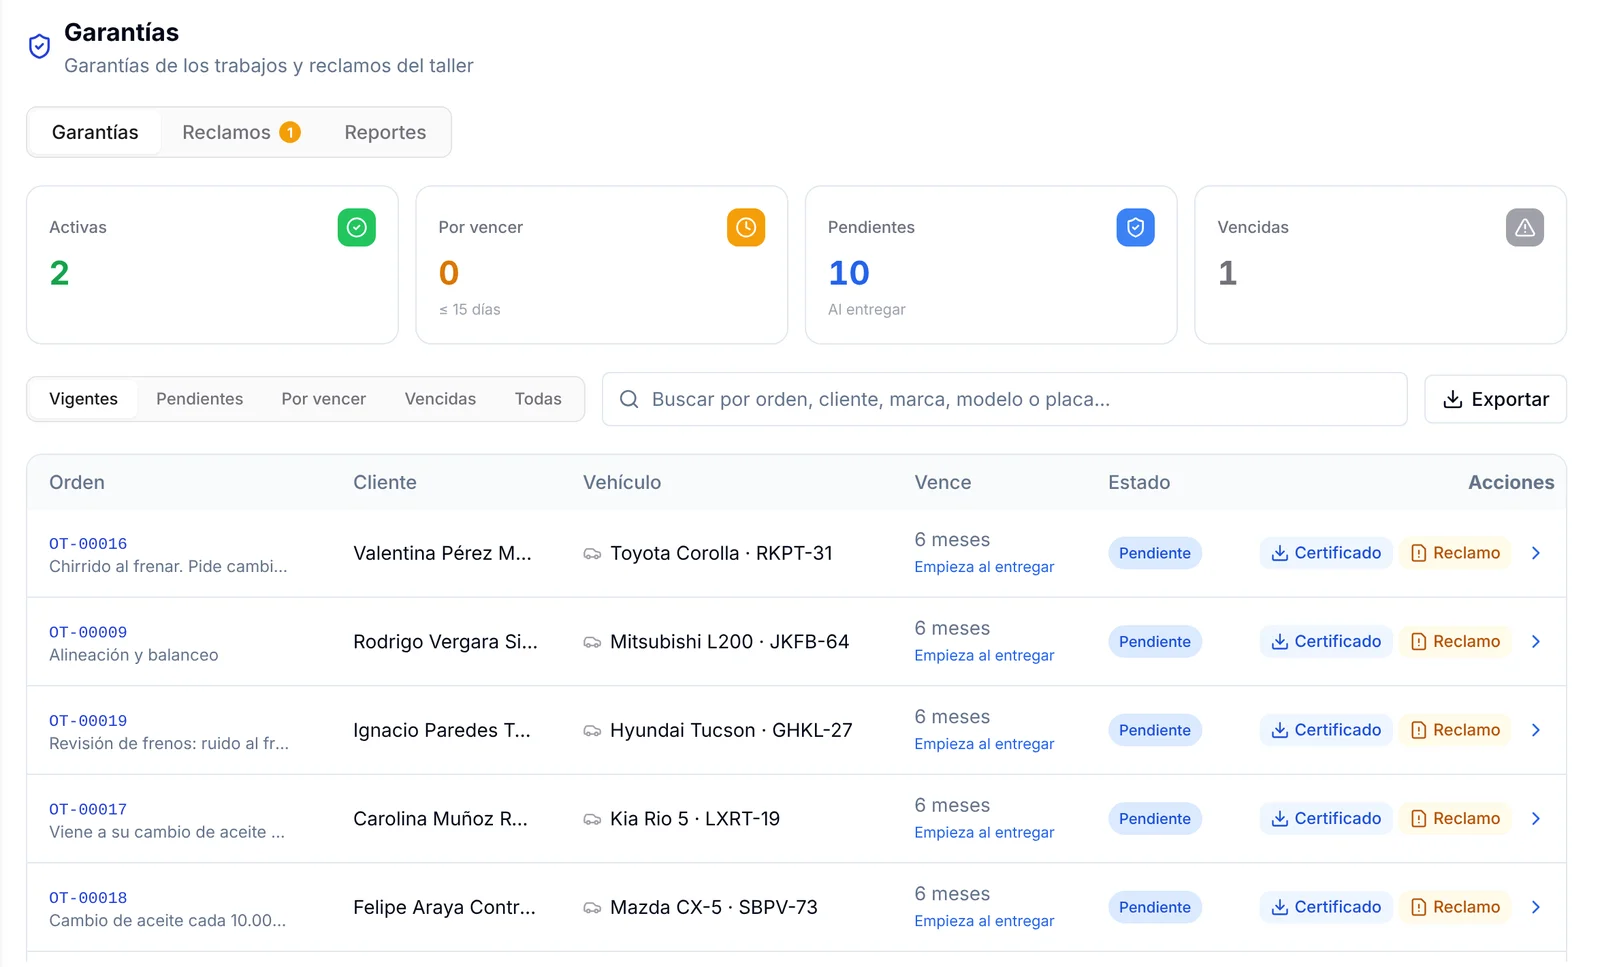1600x967 pixels.
Task: Open order link OT-00018
Action: [x=88, y=898]
